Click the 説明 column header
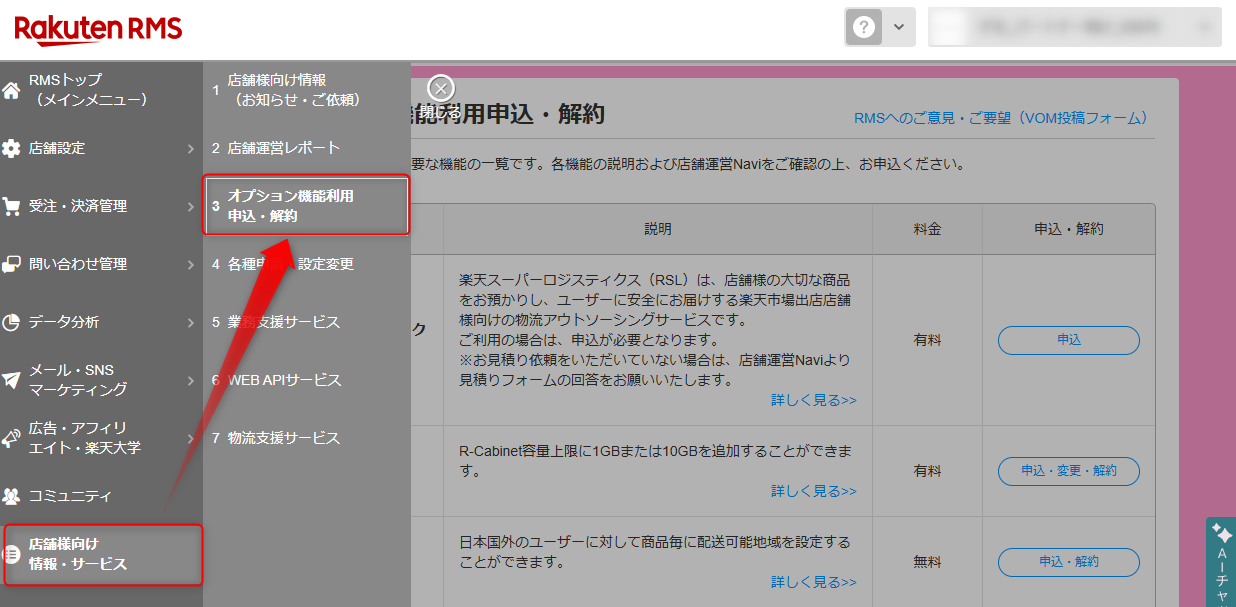The image size is (1236, 607). coord(658,229)
